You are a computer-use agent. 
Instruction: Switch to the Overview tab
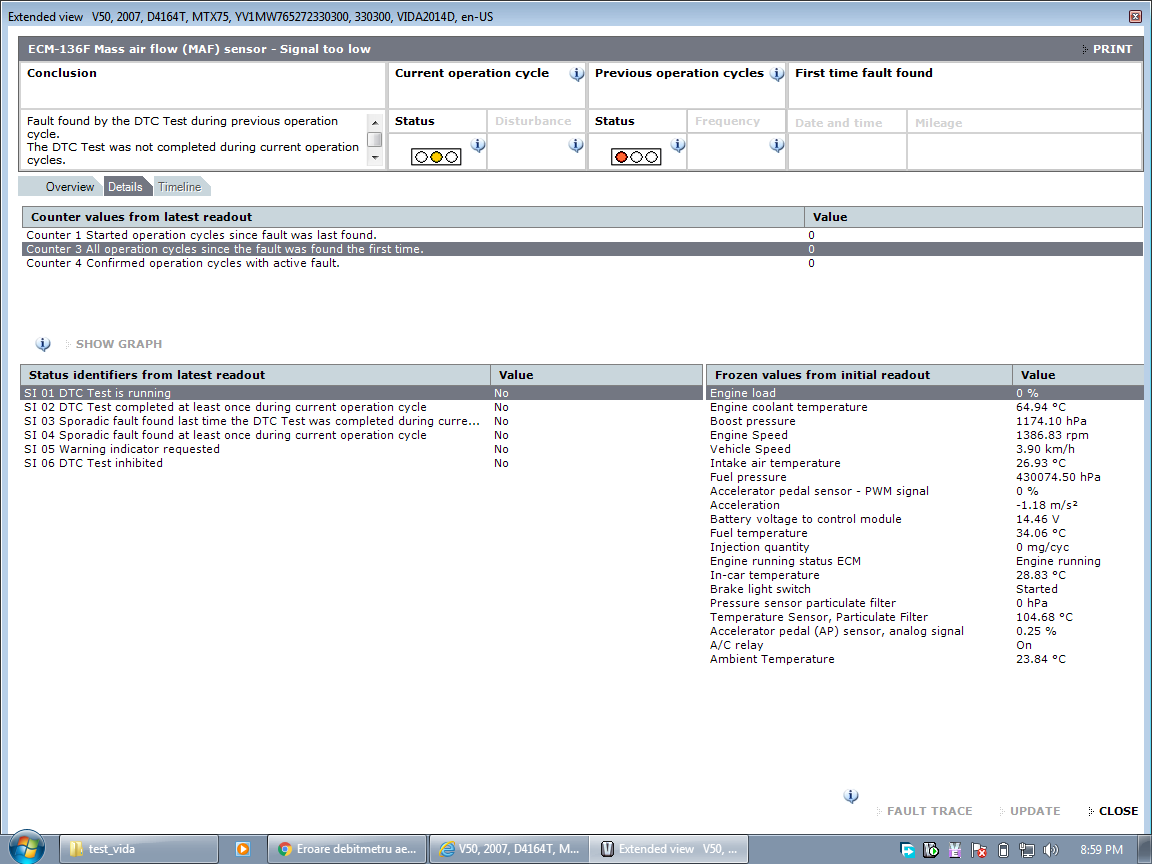[69, 187]
